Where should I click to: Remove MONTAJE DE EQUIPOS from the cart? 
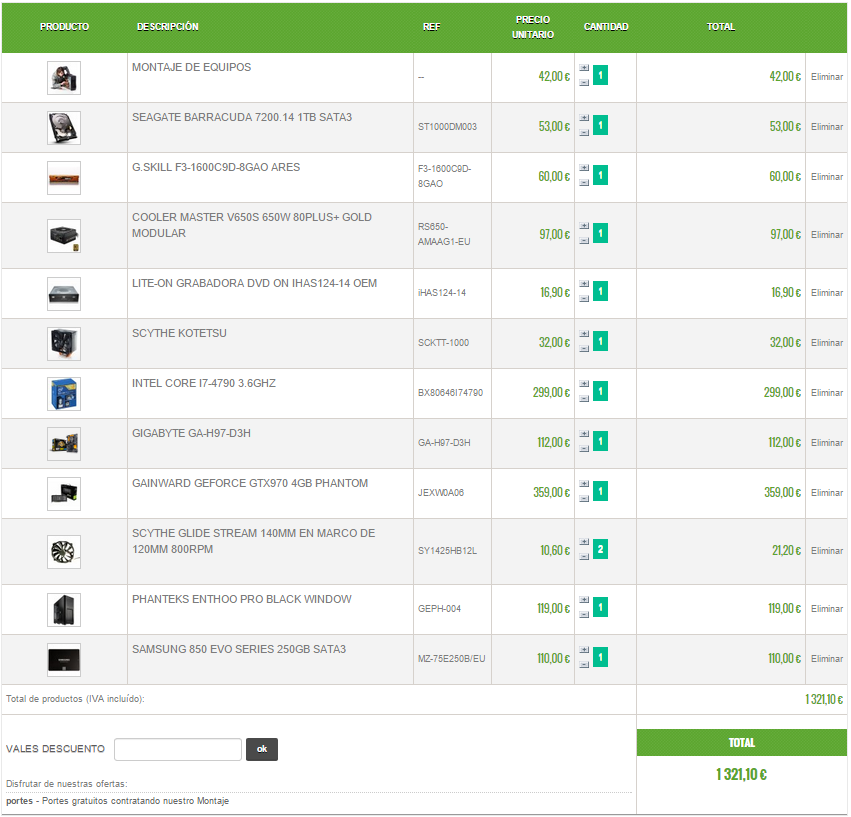[827, 77]
